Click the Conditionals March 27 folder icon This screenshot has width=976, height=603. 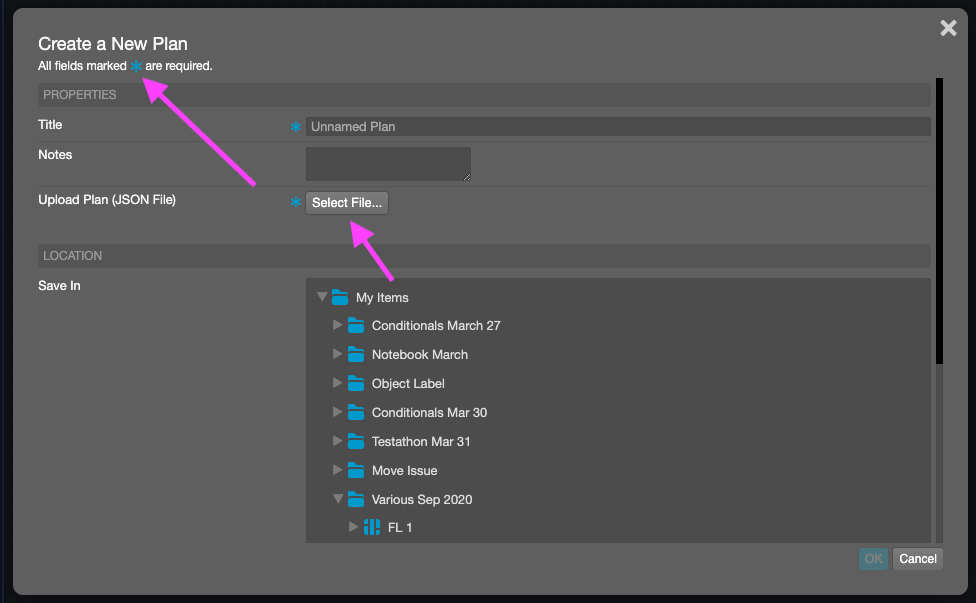point(357,325)
